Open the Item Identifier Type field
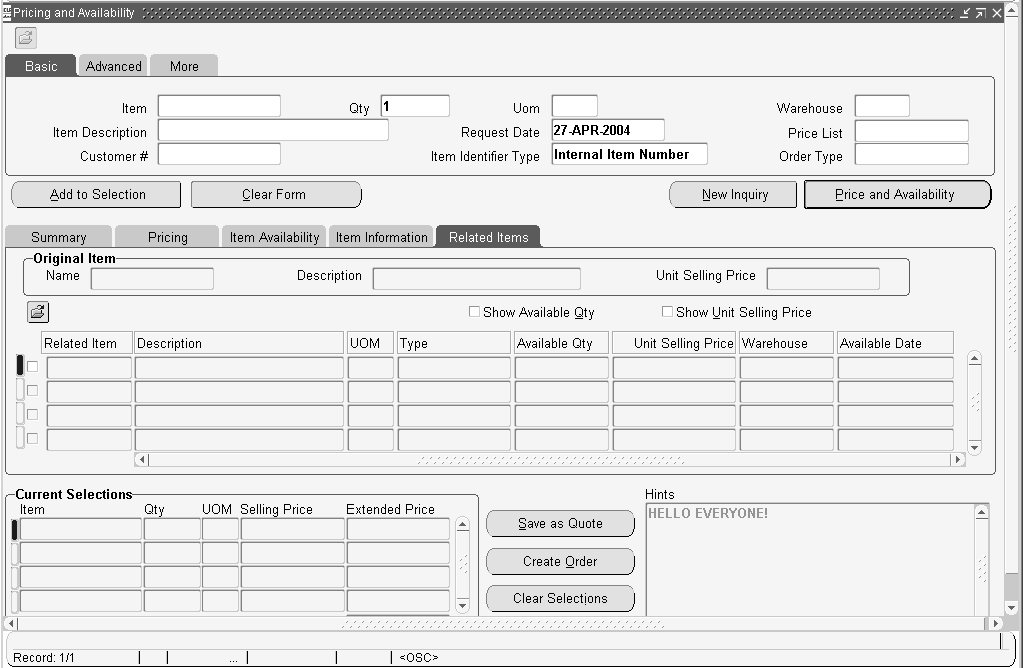This screenshot has width=1023, height=668. tap(630, 155)
